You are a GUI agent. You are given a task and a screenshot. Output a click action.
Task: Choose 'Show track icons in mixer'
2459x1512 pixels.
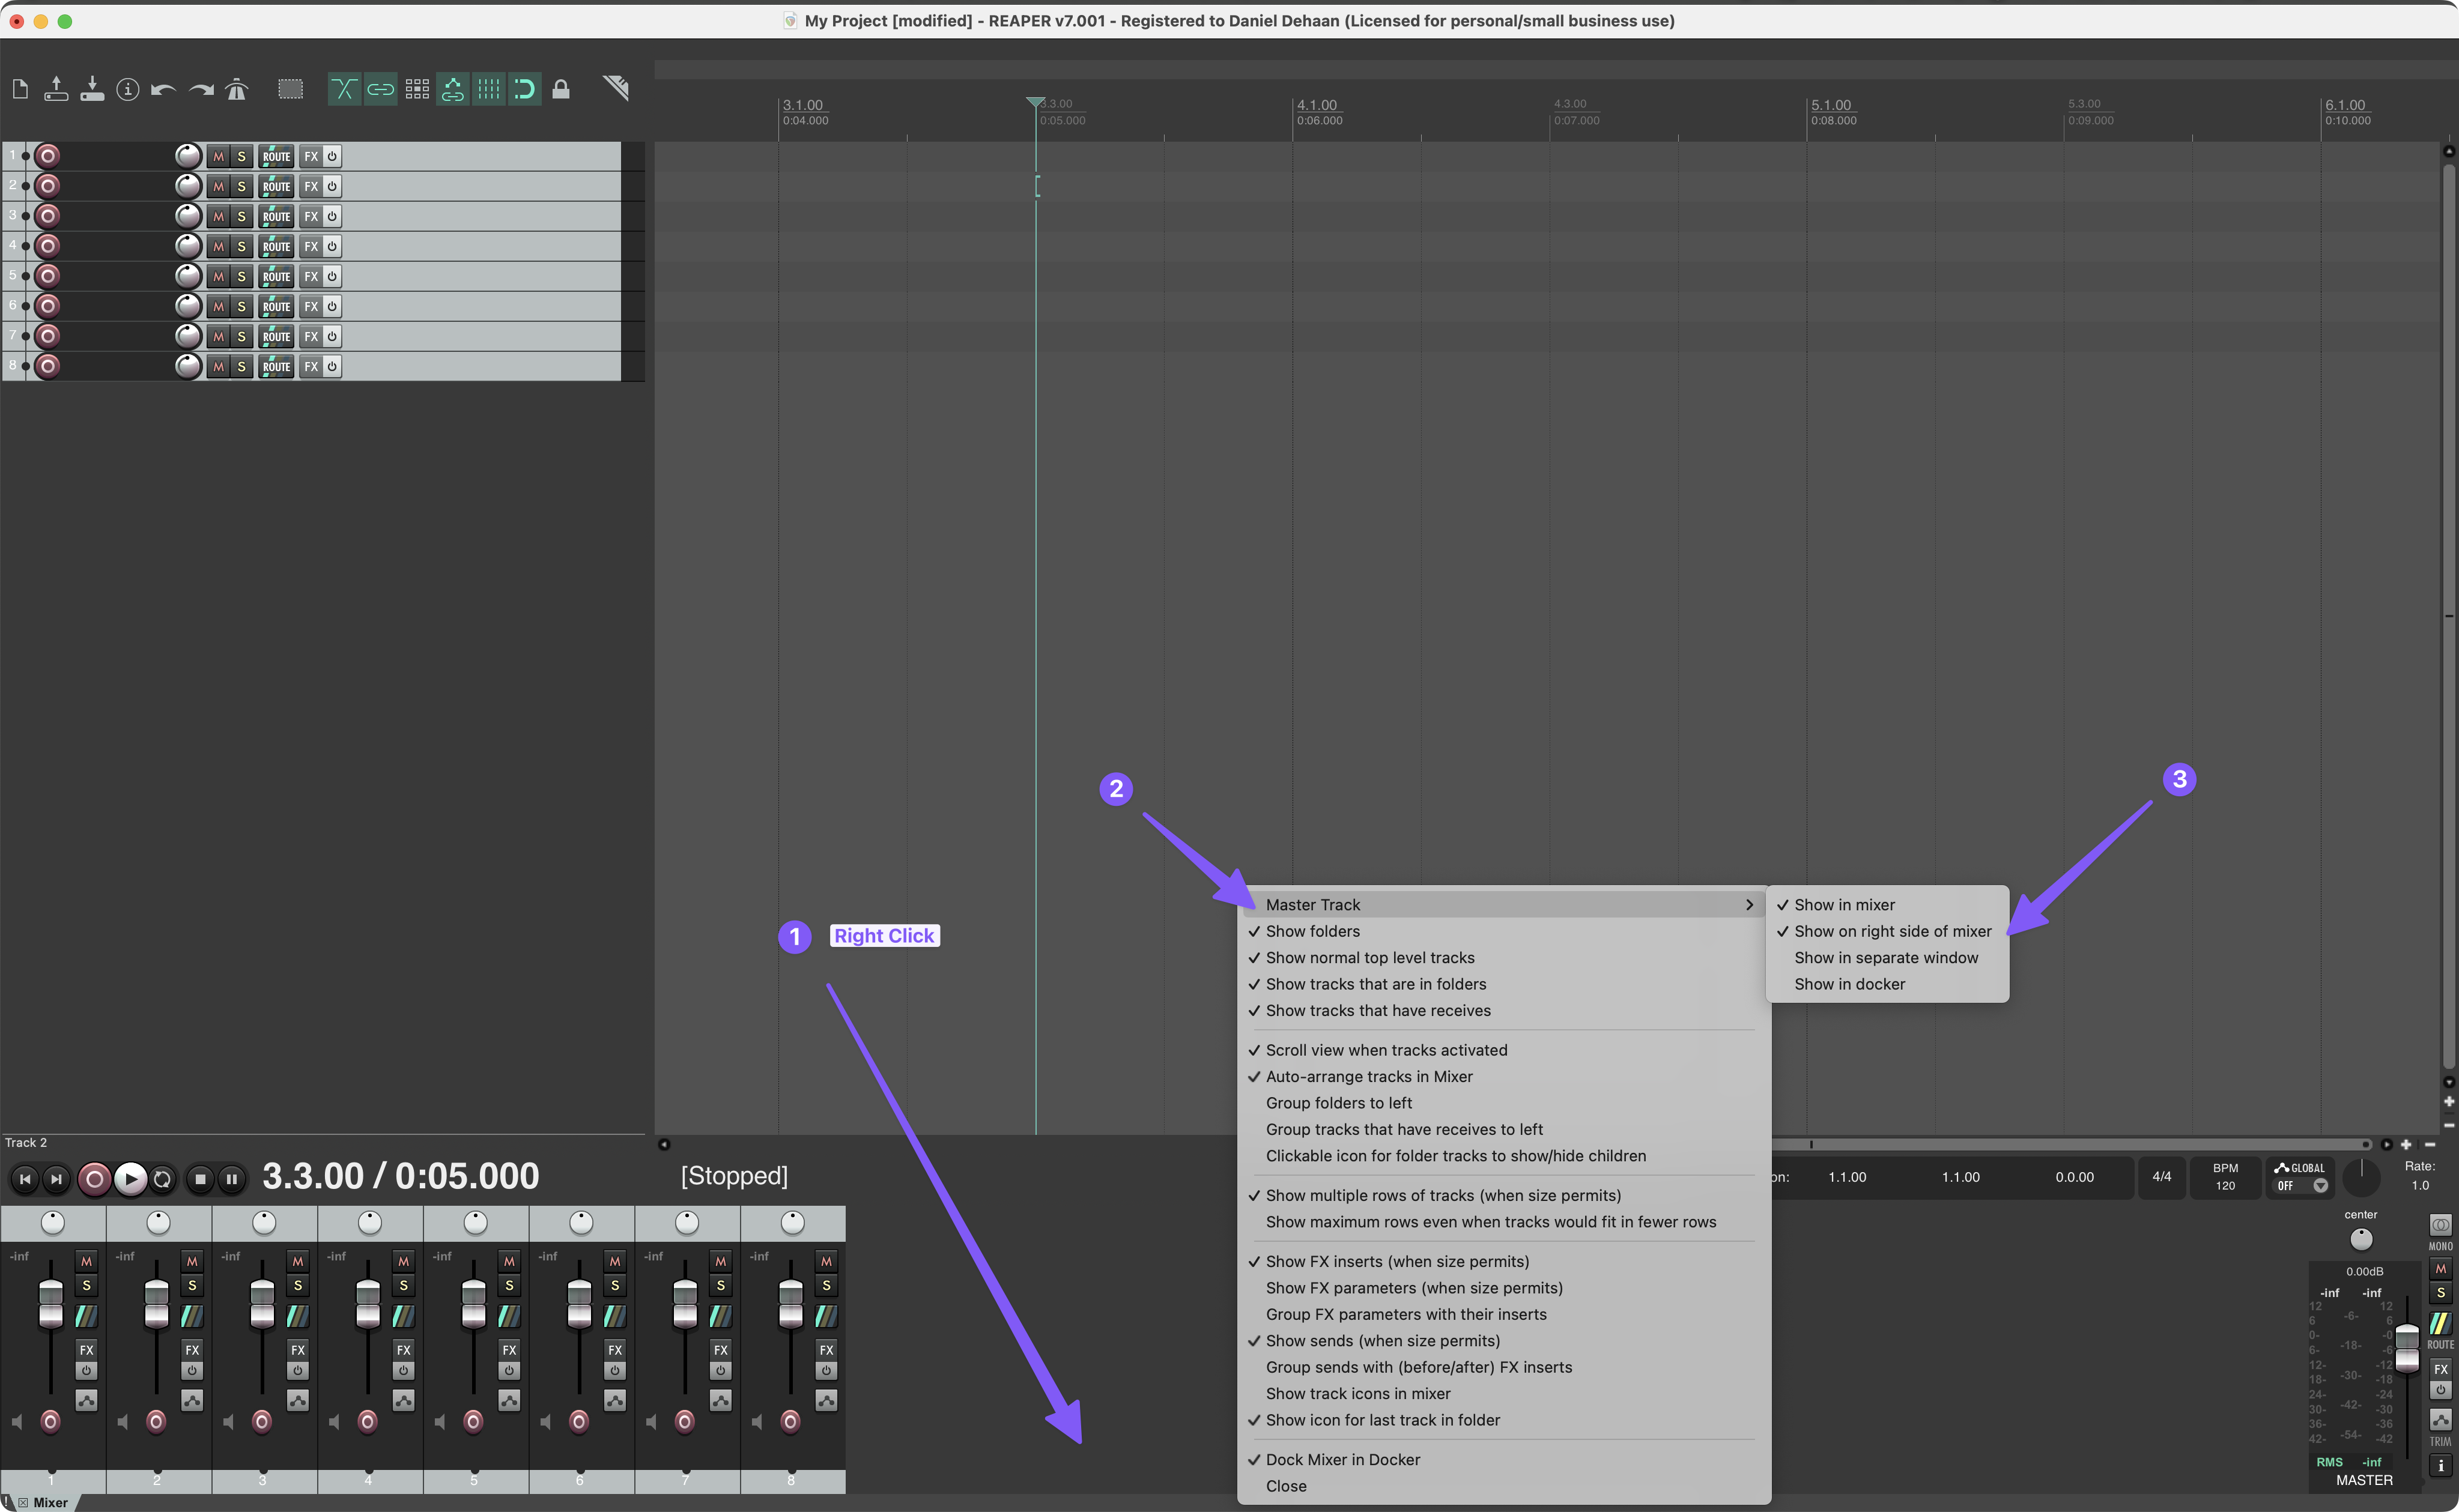1357,1393
